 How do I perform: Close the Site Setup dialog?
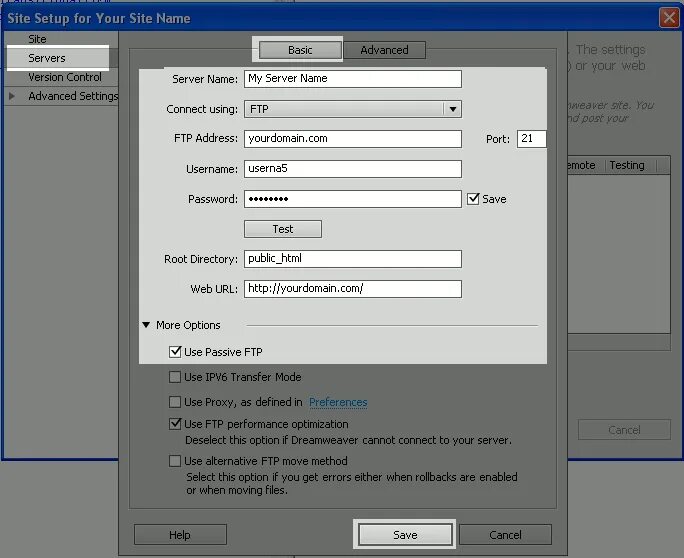(669, 18)
